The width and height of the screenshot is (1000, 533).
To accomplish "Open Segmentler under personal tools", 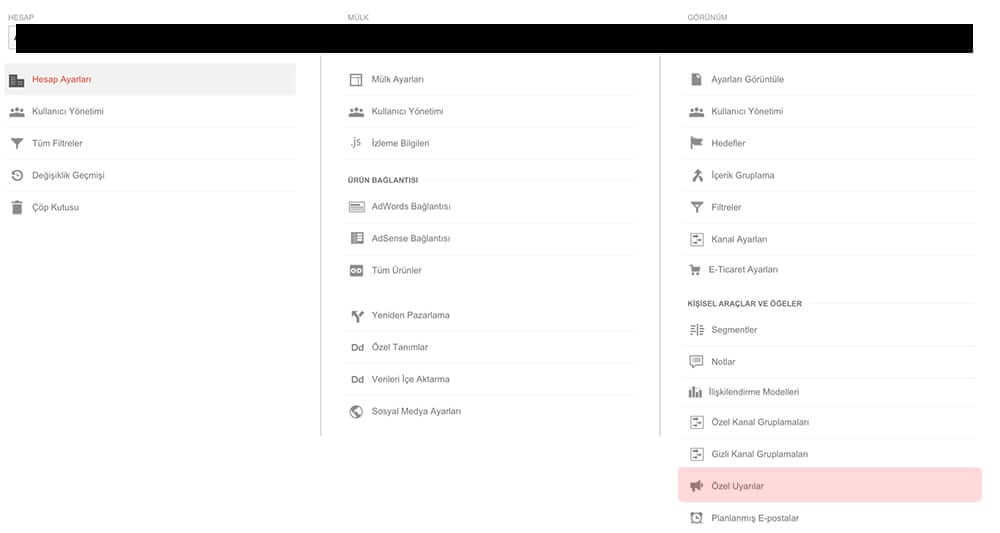I will (734, 330).
